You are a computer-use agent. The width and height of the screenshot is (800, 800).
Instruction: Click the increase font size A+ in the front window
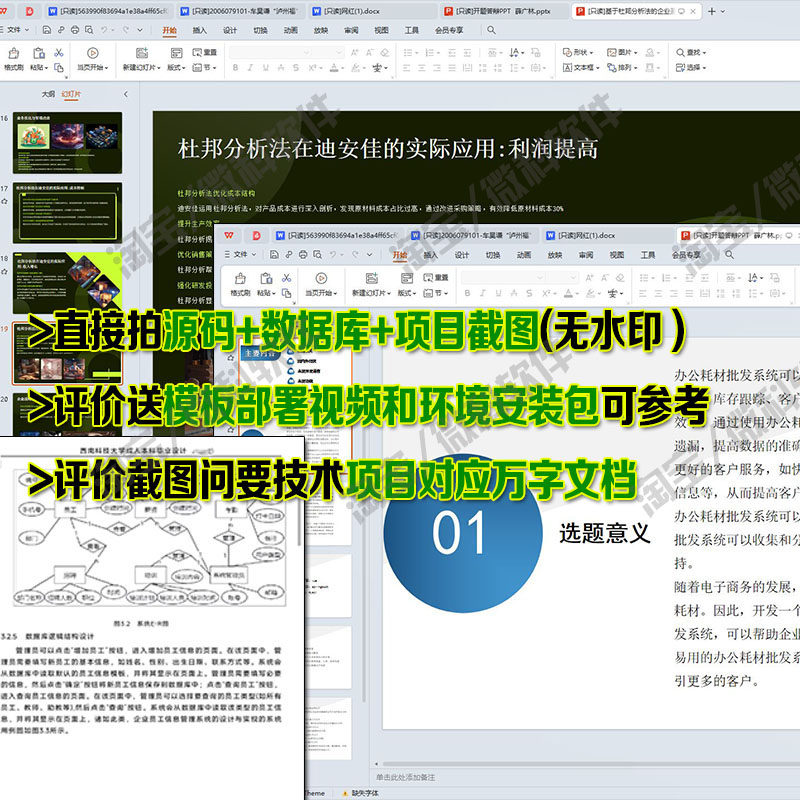coord(589,278)
